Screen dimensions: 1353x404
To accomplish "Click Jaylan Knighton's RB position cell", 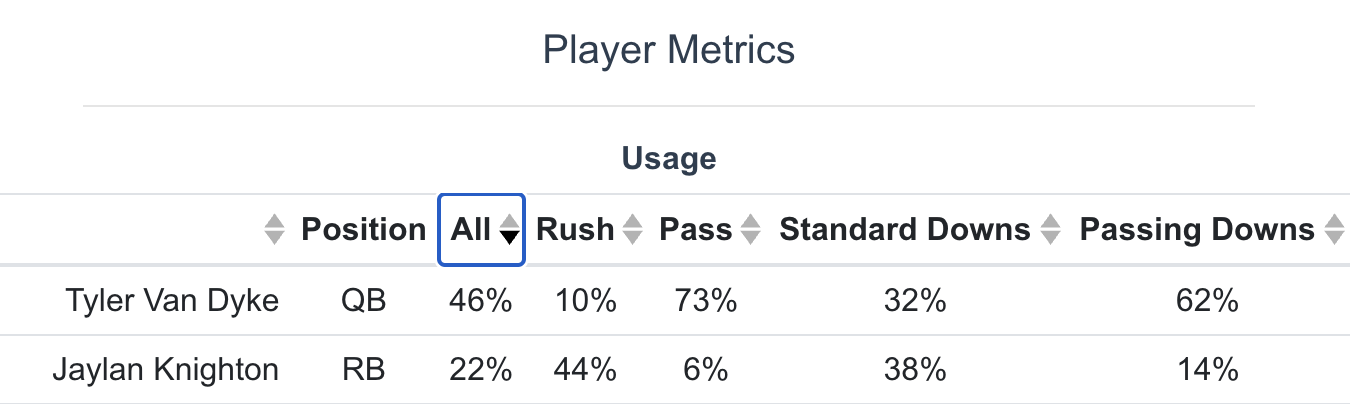I will [364, 370].
